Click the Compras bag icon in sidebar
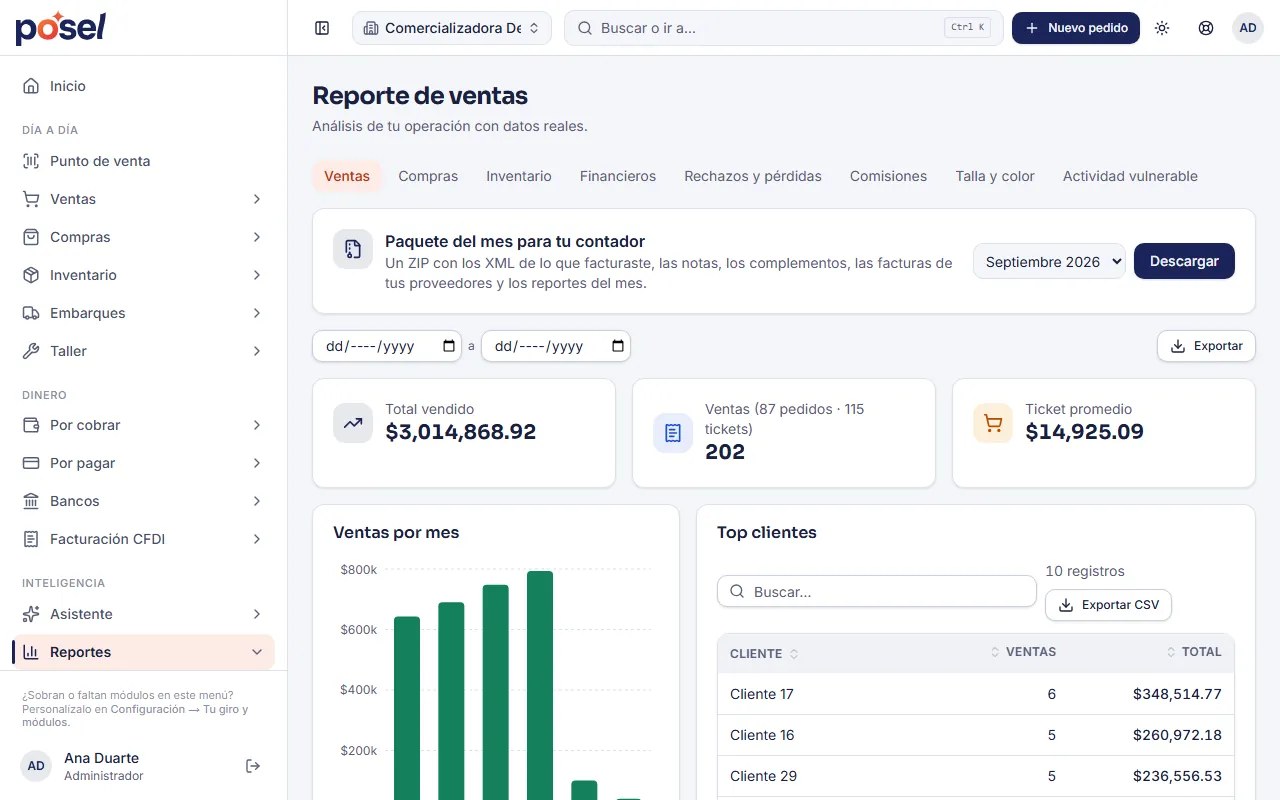This screenshot has height=800, width=1280. coord(32,237)
